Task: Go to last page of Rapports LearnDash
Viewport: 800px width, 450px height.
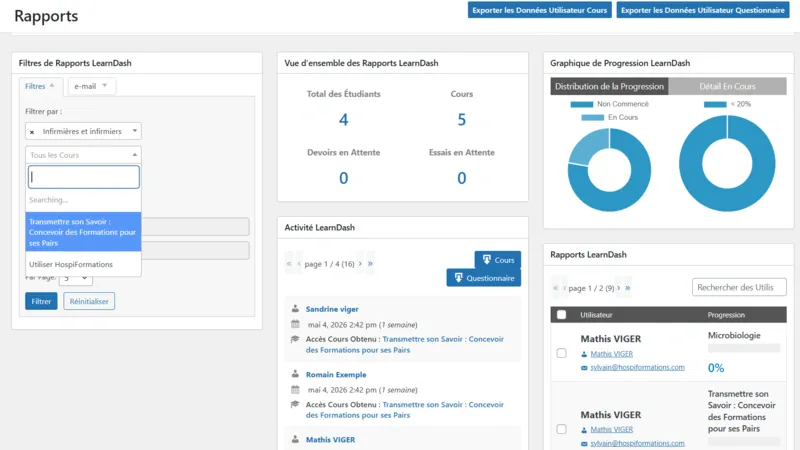Action: pyautogui.click(x=628, y=288)
